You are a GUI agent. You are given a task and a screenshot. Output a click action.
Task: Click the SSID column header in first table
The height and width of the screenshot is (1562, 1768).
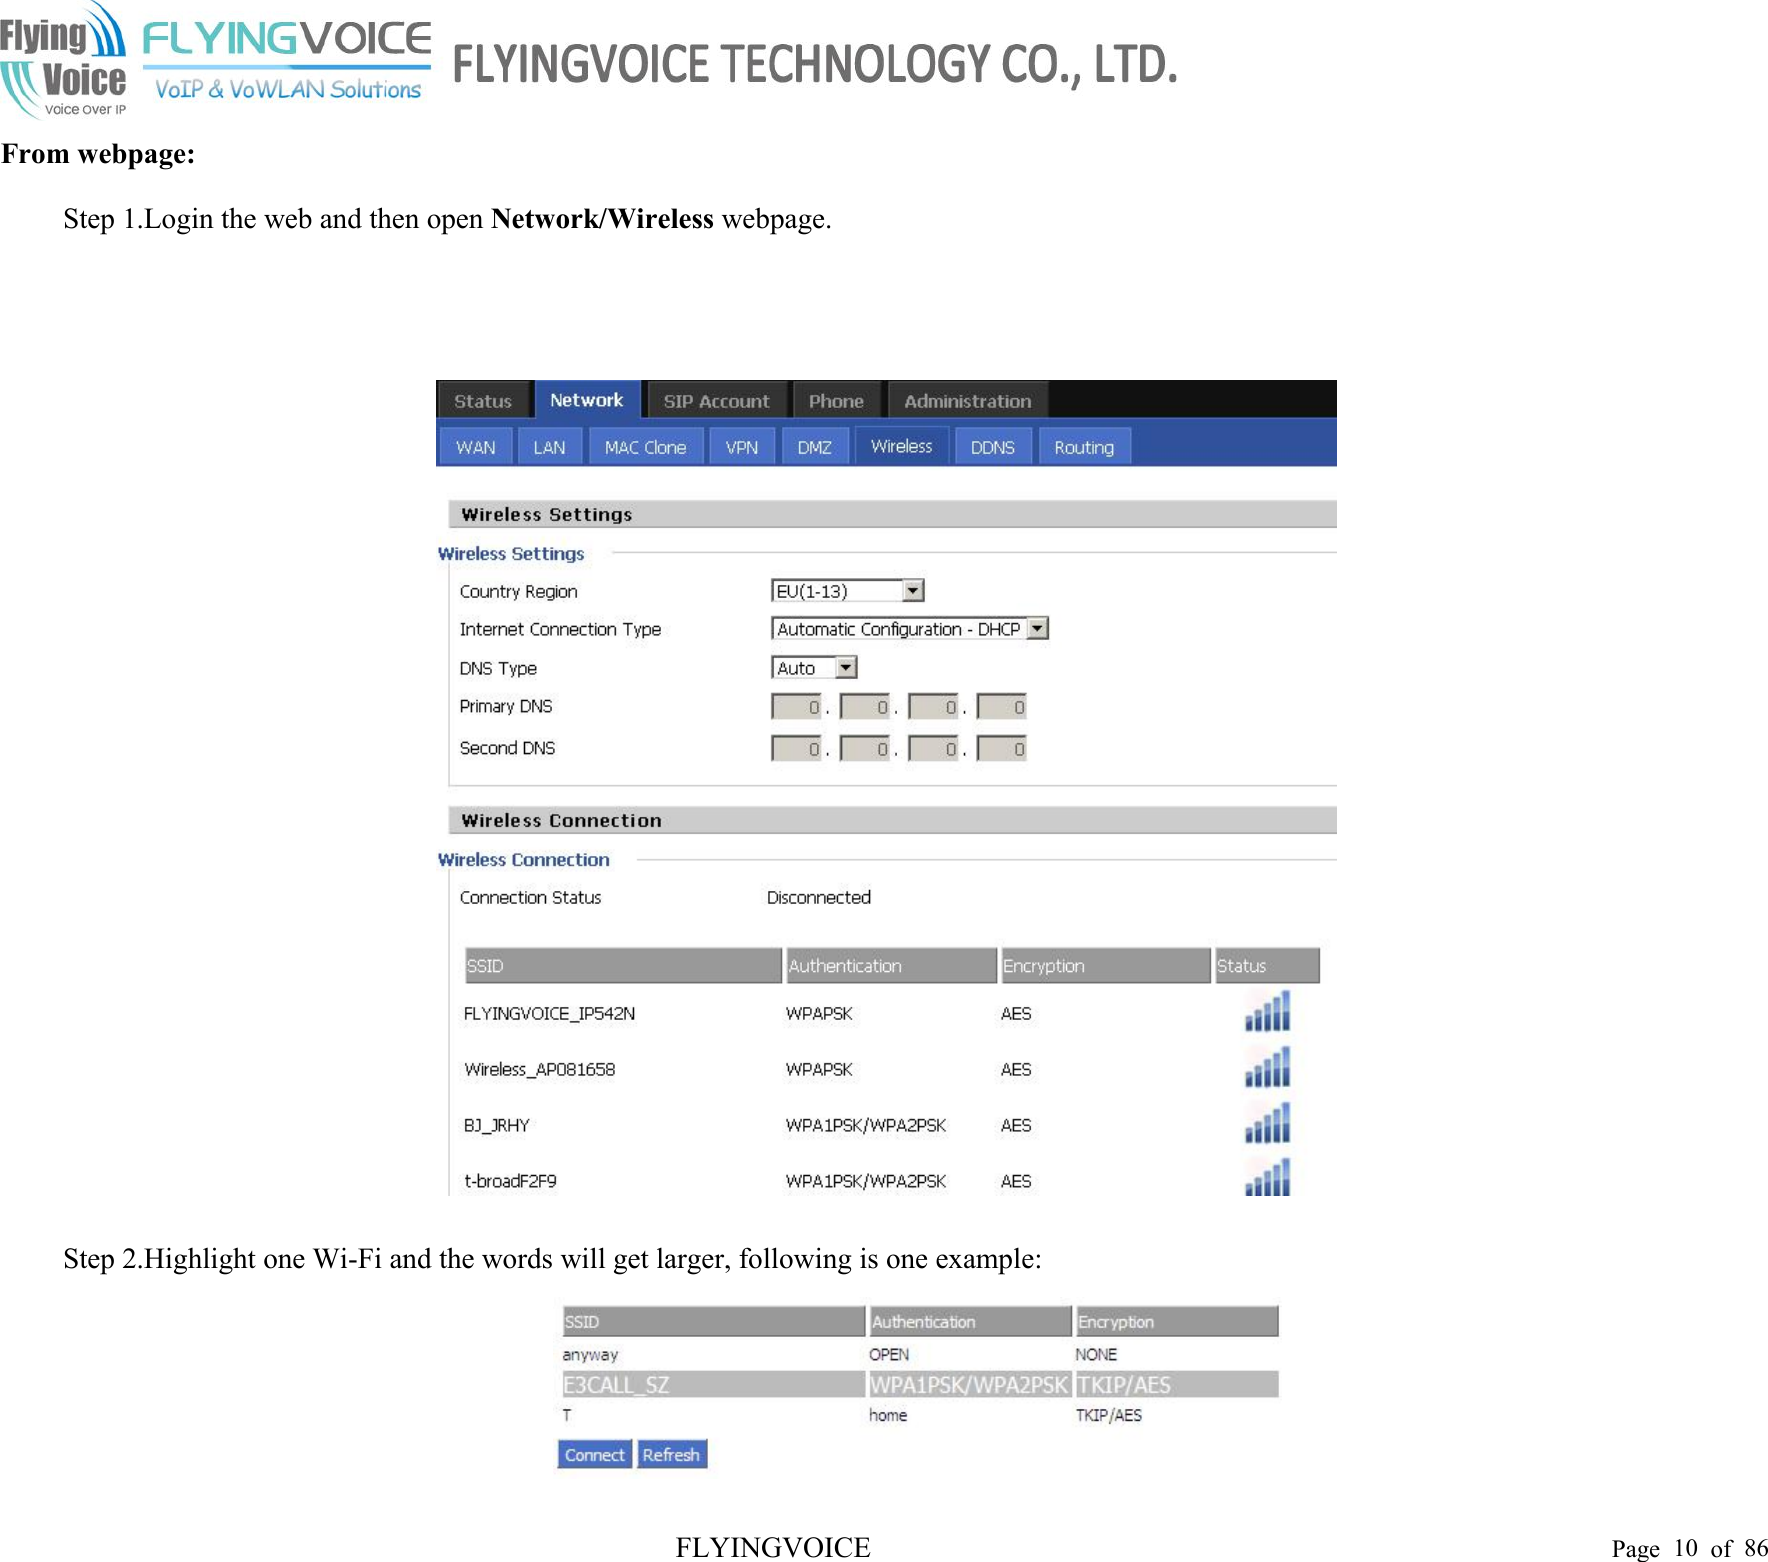point(623,966)
